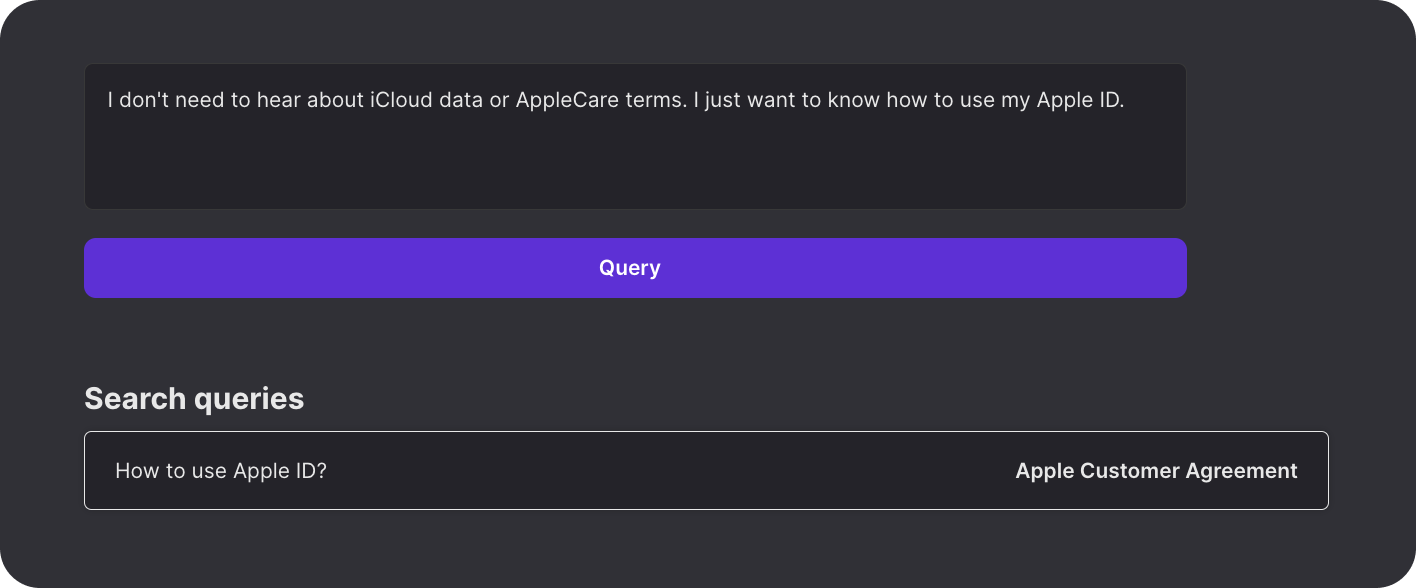Image resolution: width=1416 pixels, height=588 pixels.
Task: Open the search query result row
Action: [x=706, y=471]
